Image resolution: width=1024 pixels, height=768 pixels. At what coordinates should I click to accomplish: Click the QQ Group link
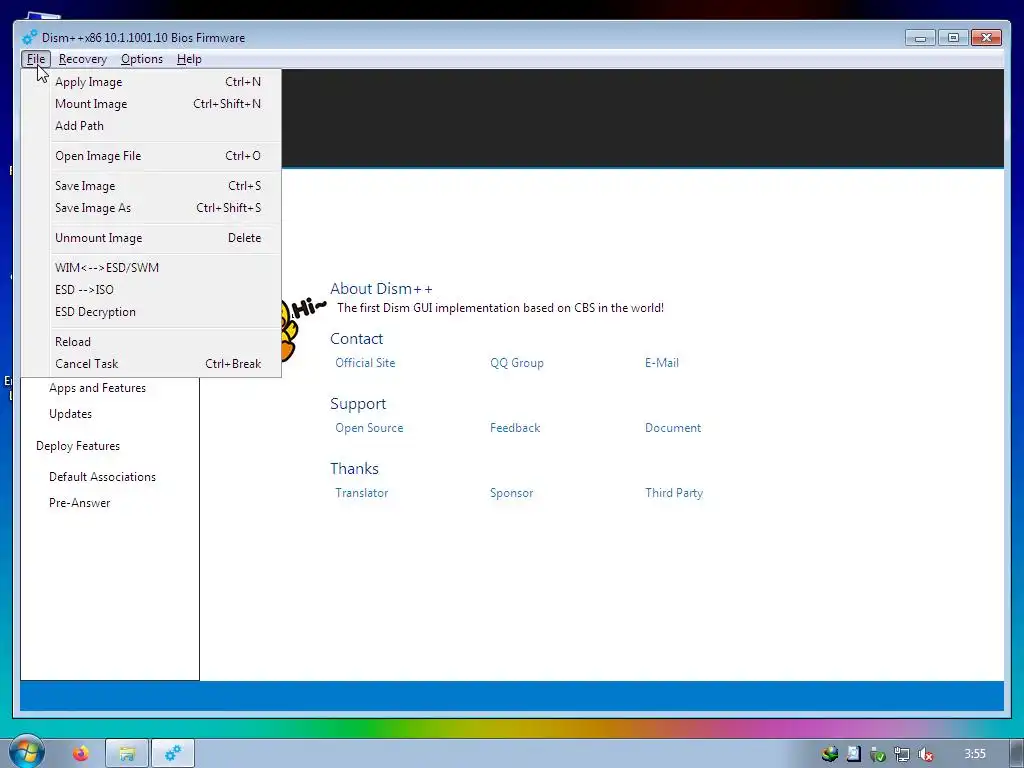pos(517,362)
